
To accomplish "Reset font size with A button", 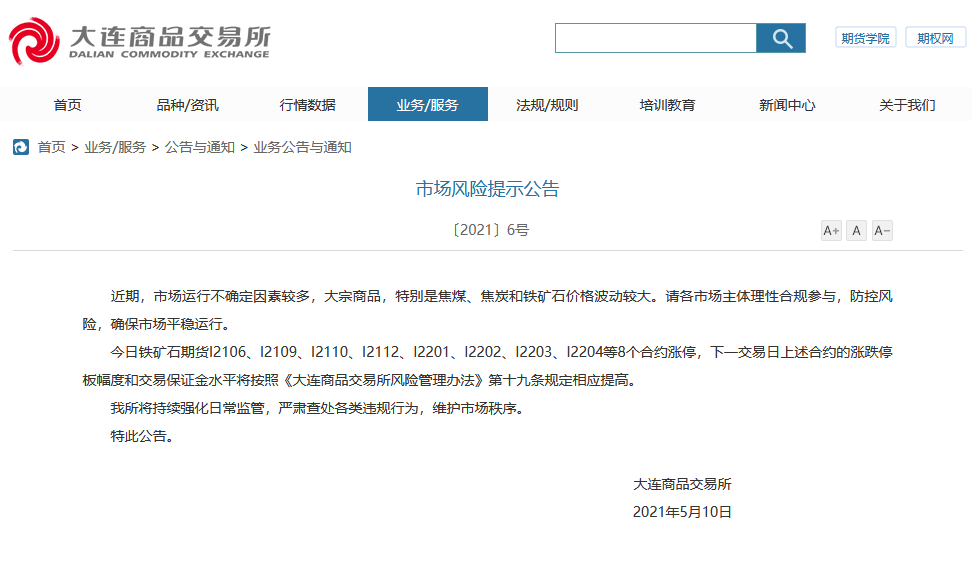I will [x=856, y=231].
